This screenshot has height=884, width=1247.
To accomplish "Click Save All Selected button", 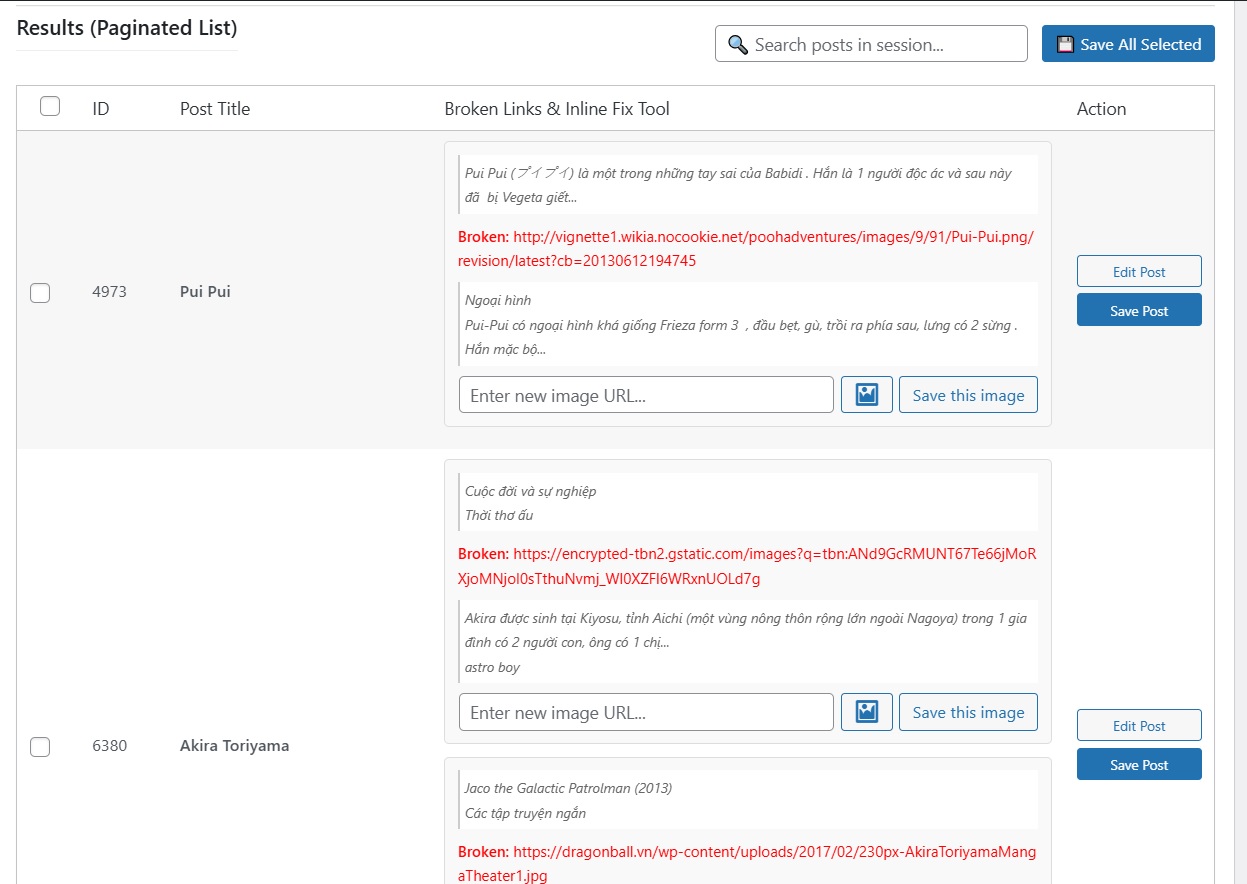I will 1128,44.
